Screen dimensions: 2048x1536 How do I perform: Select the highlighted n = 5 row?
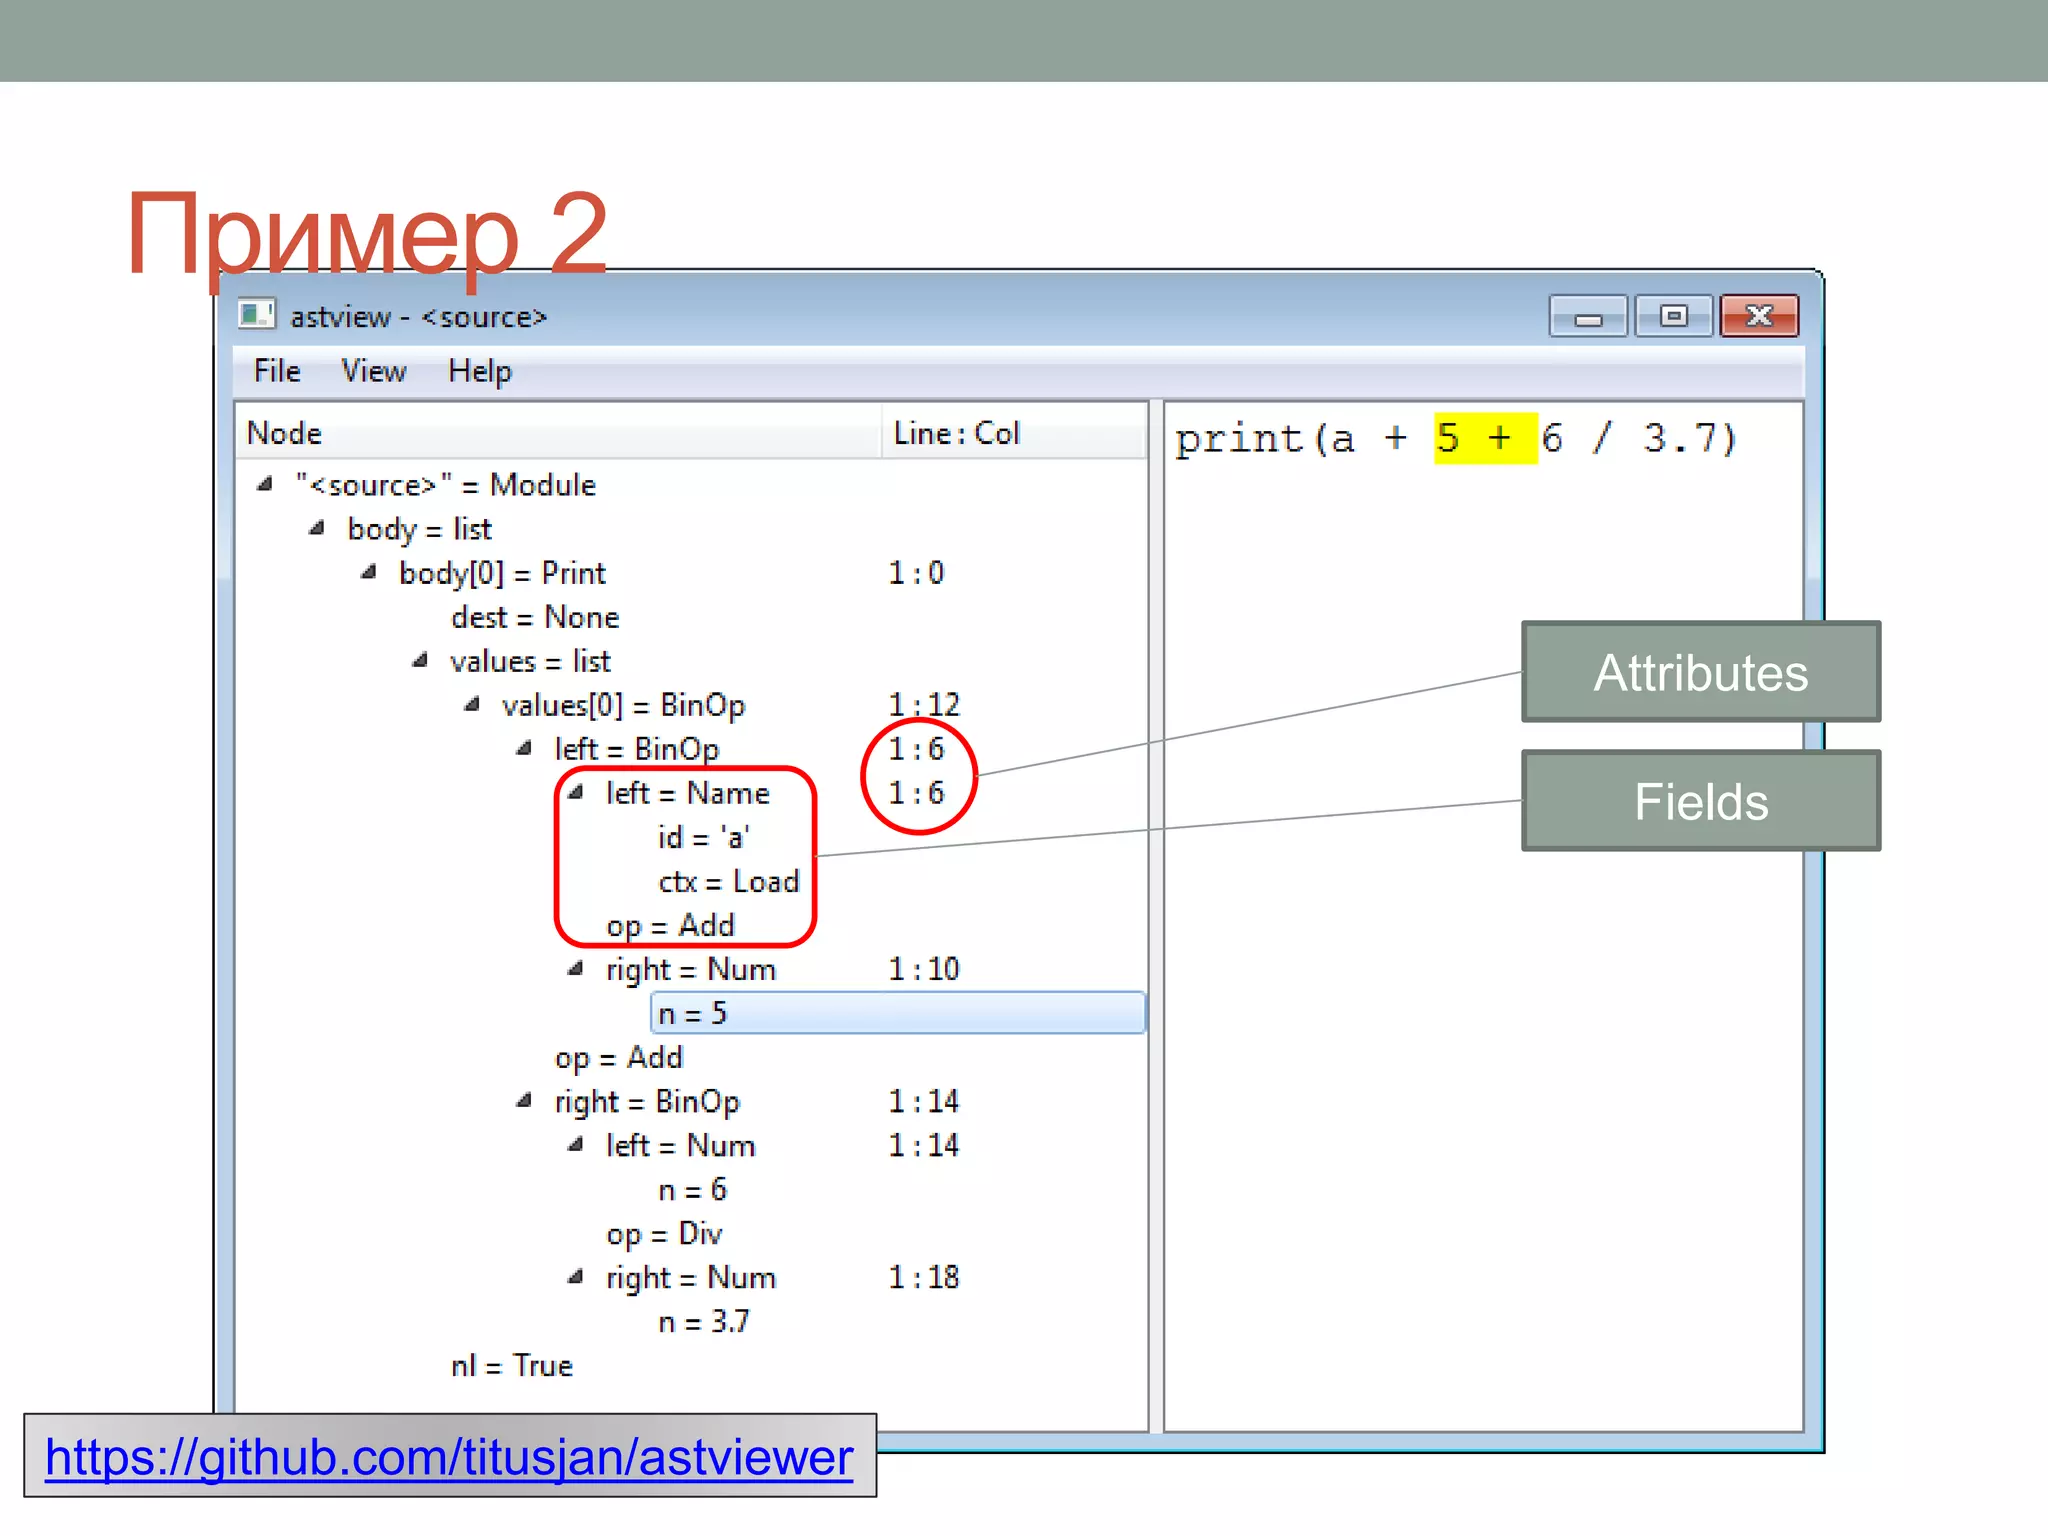click(897, 1013)
